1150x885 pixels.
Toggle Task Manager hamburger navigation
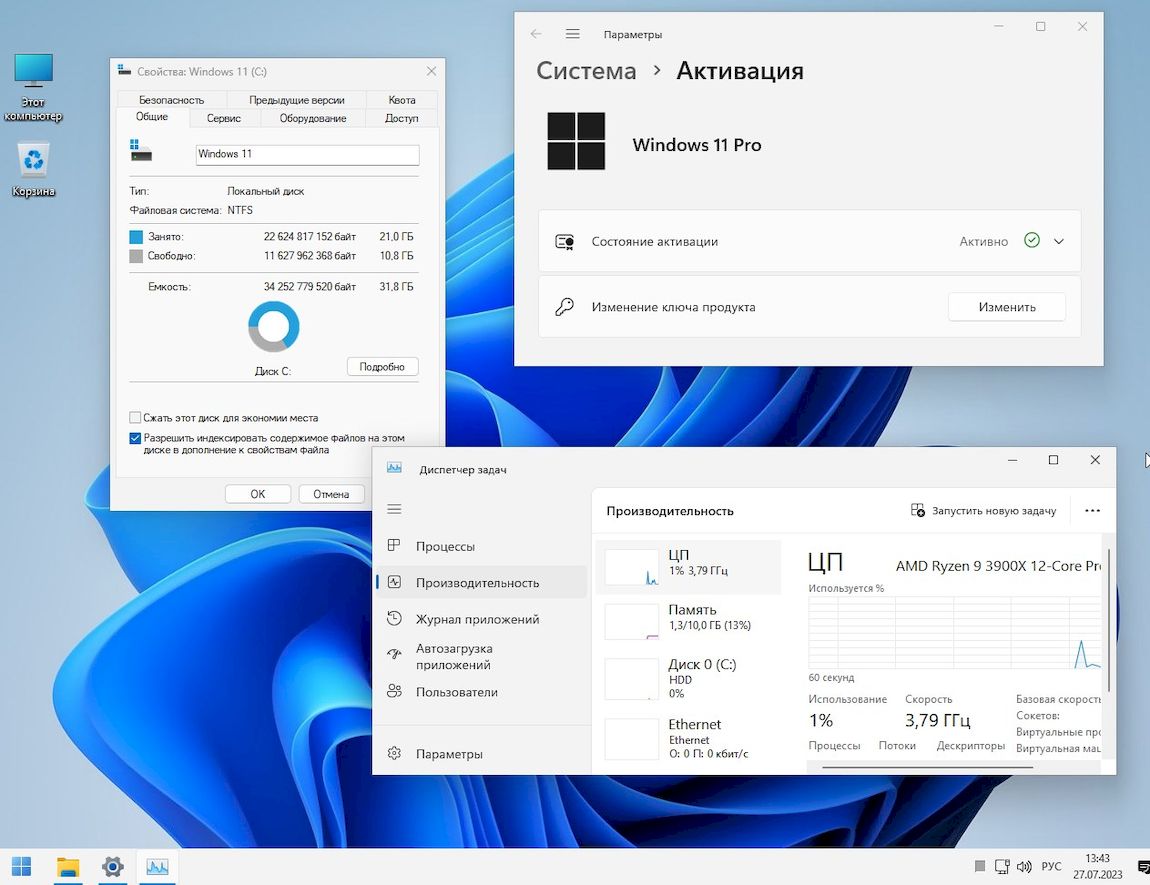394,509
